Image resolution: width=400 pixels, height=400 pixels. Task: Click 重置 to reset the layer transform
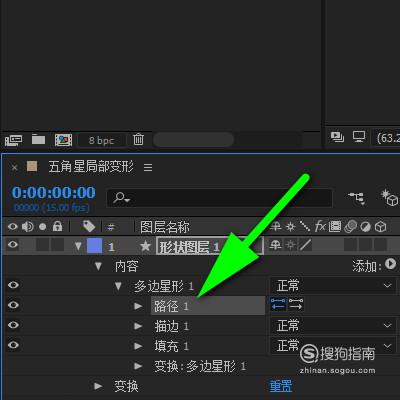click(x=281, y=386)
